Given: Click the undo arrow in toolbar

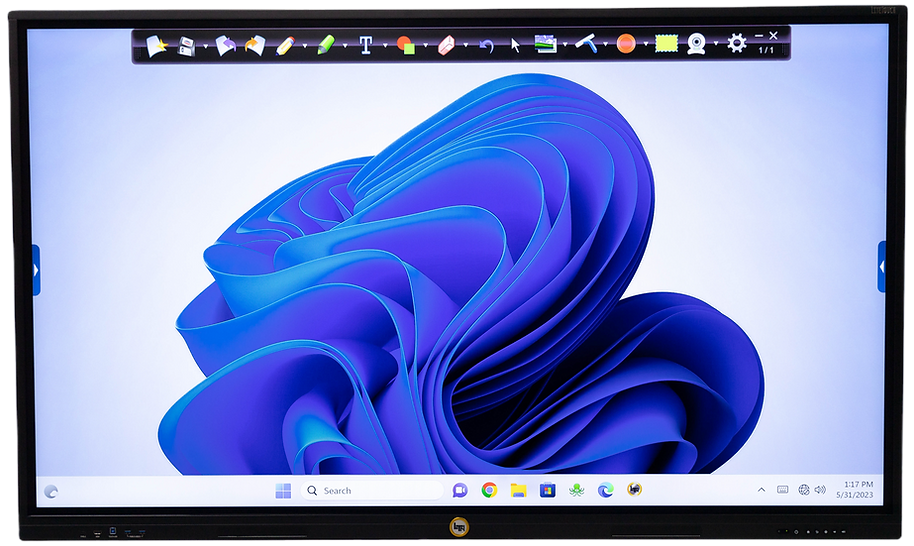Looking at the screenshot, I should pyautogui.click(x=487, y=45).
